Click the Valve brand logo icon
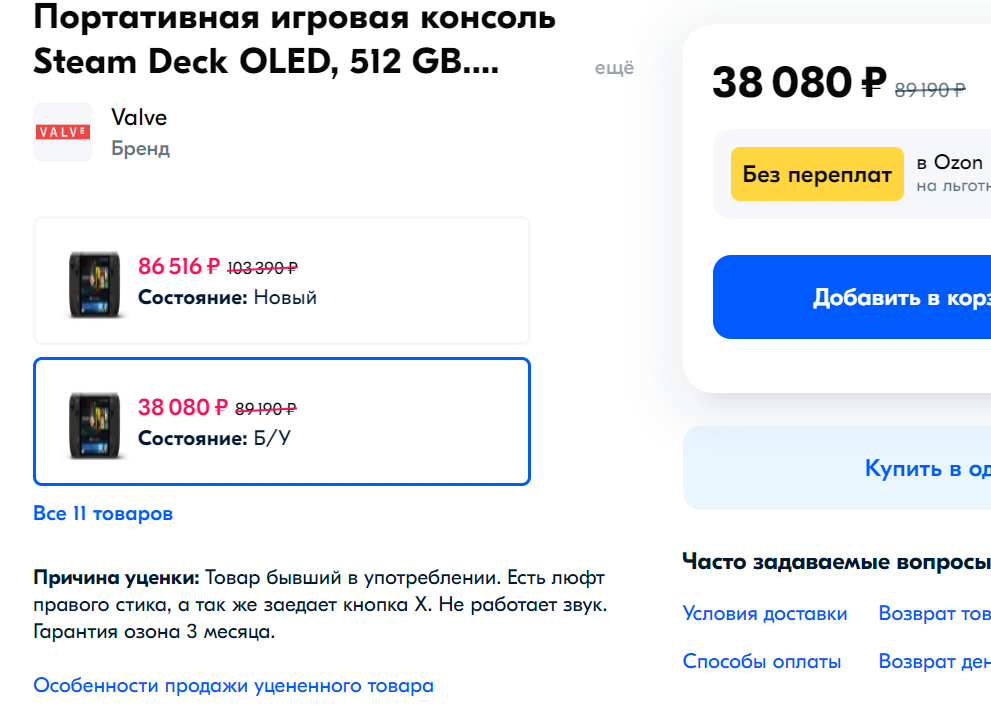The height and width of the screenshot is (716, 991). point(63,132)
